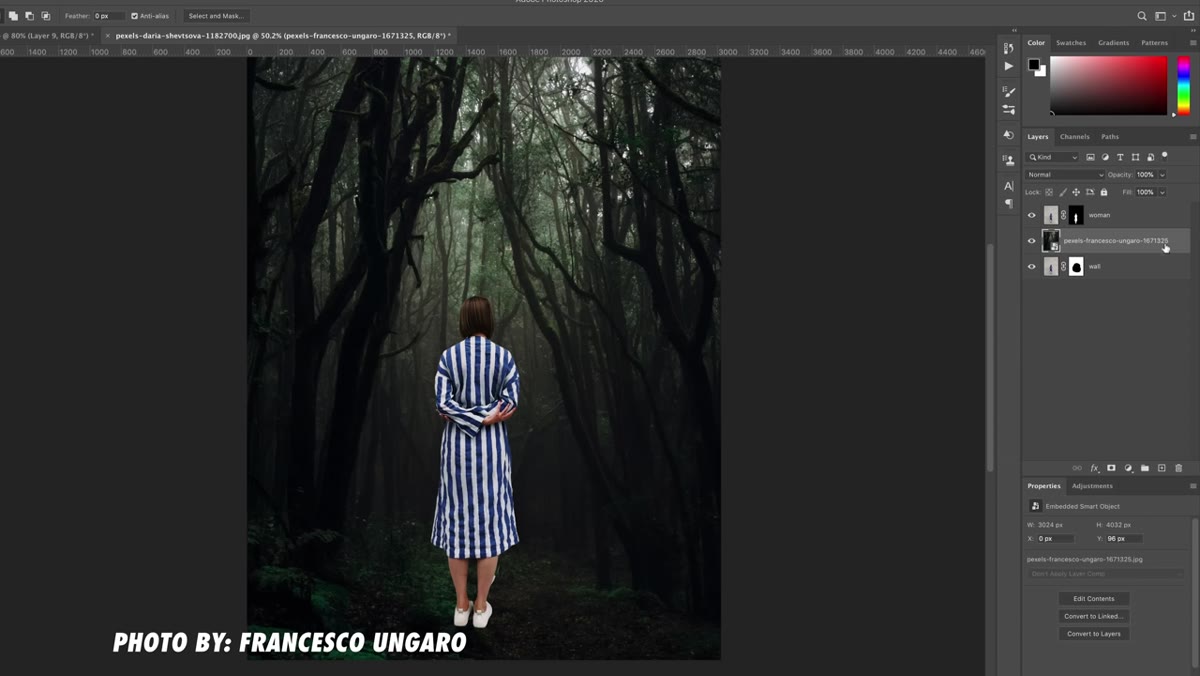Open the Actions panel play icon
This screenshot has width=1200, height=676.
(1008, 66)
